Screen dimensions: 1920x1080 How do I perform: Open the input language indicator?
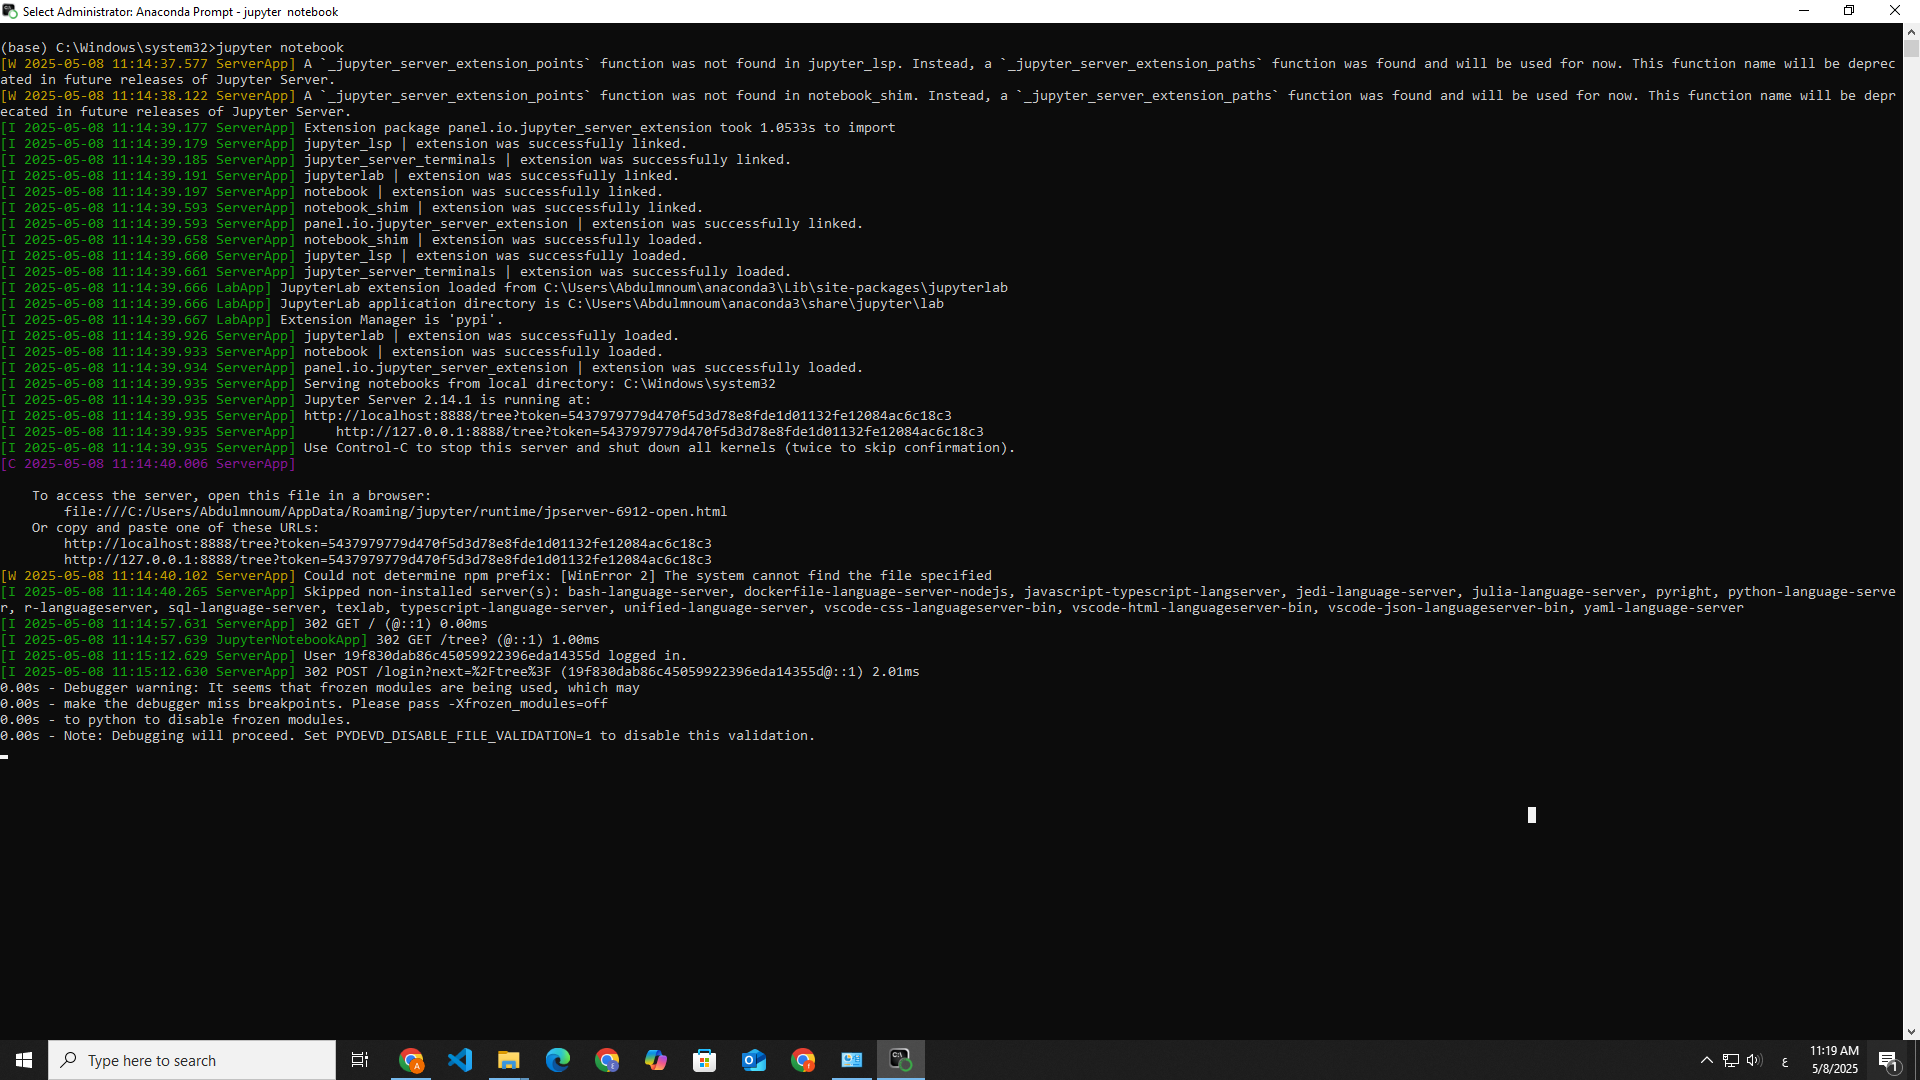(1784, 1061)
